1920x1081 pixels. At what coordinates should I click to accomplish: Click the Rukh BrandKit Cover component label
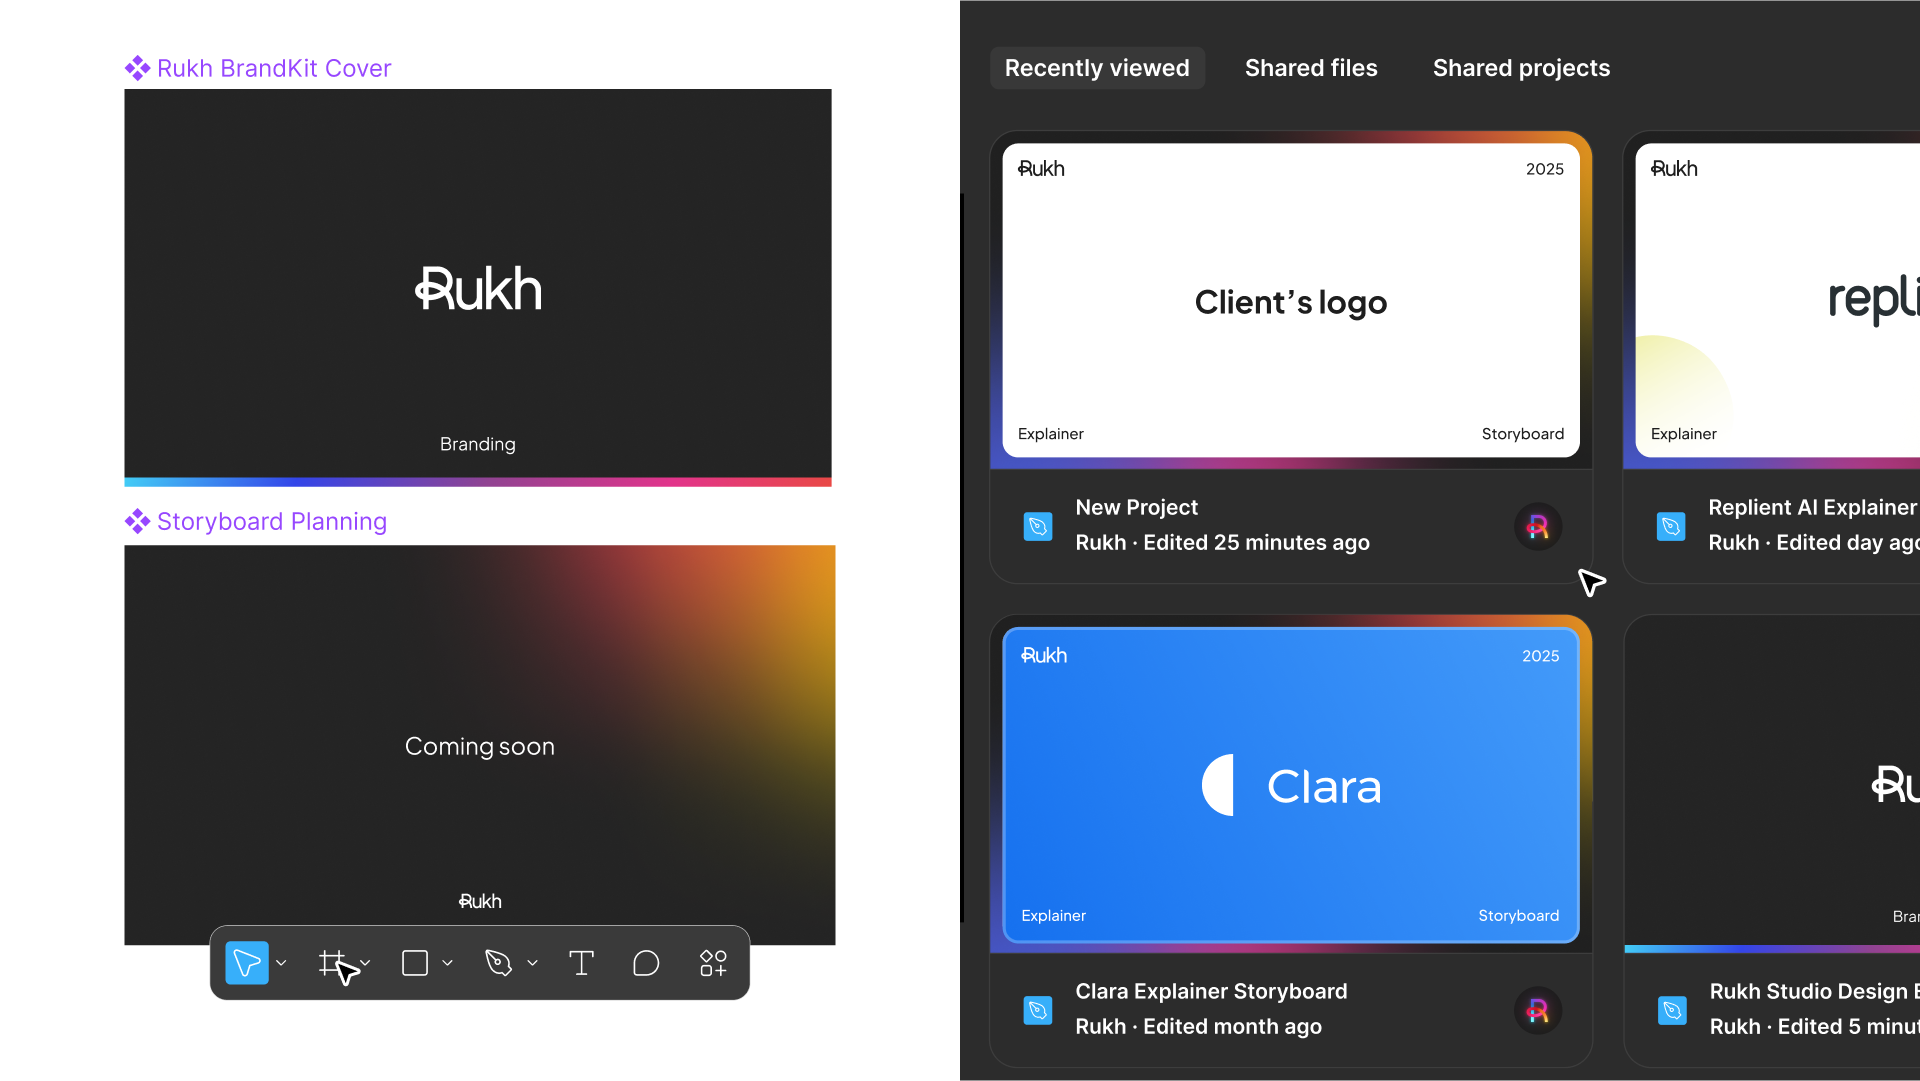(273, 68)
